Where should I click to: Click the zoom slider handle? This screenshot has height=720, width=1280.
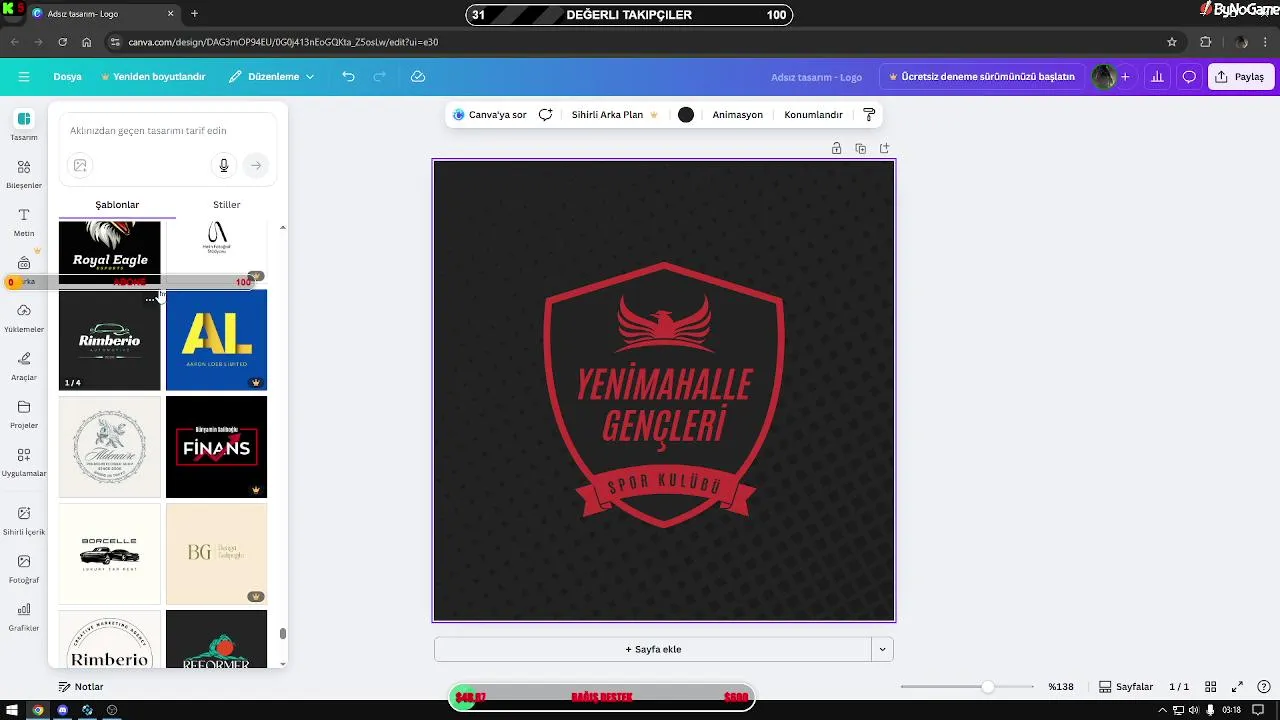(988, 687)
